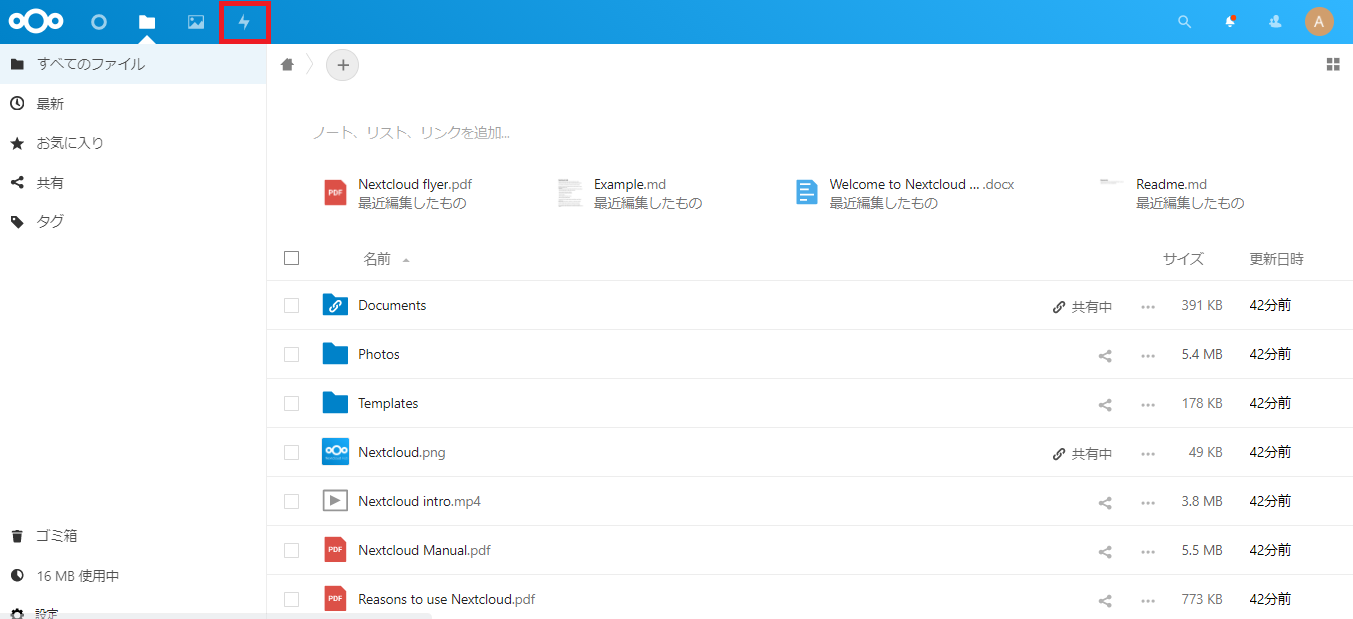1353x619 pixels.
Task: Click the 16 MB 使用中 quota entry
Action: click(x=133, y=576)
